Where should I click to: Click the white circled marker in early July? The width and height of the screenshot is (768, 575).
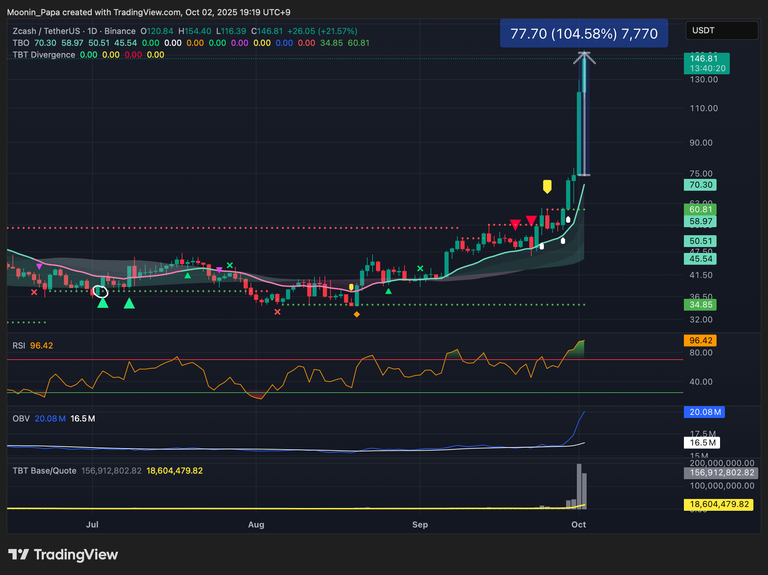pos(100,291)
